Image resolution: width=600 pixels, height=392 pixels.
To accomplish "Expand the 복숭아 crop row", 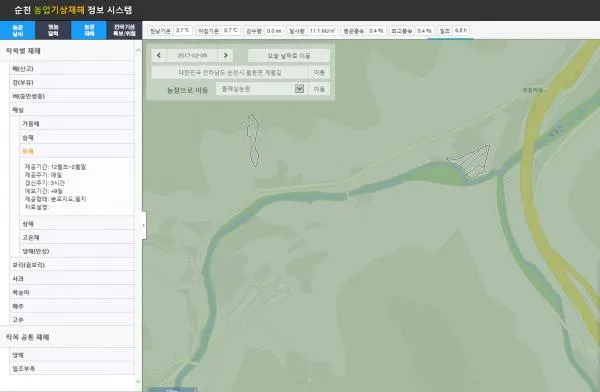I will pyautogui.click(x=72, y=292).
